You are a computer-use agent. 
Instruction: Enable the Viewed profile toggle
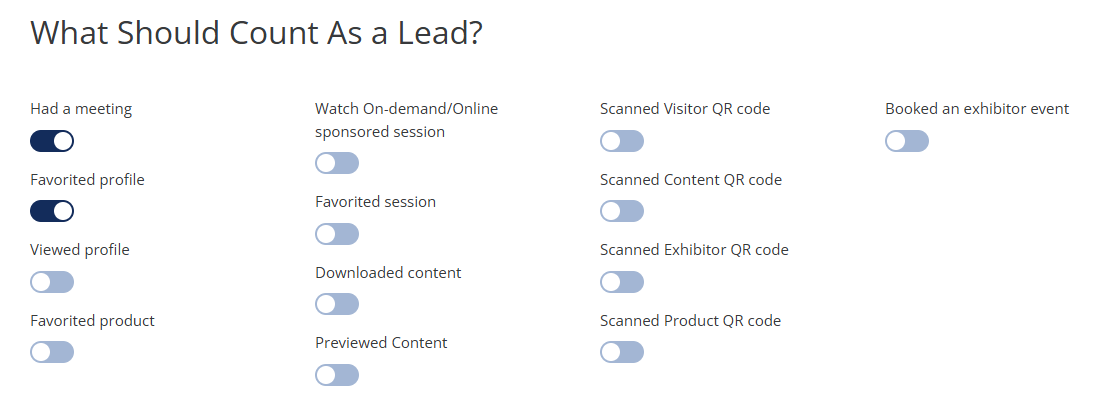coord(52,282)
